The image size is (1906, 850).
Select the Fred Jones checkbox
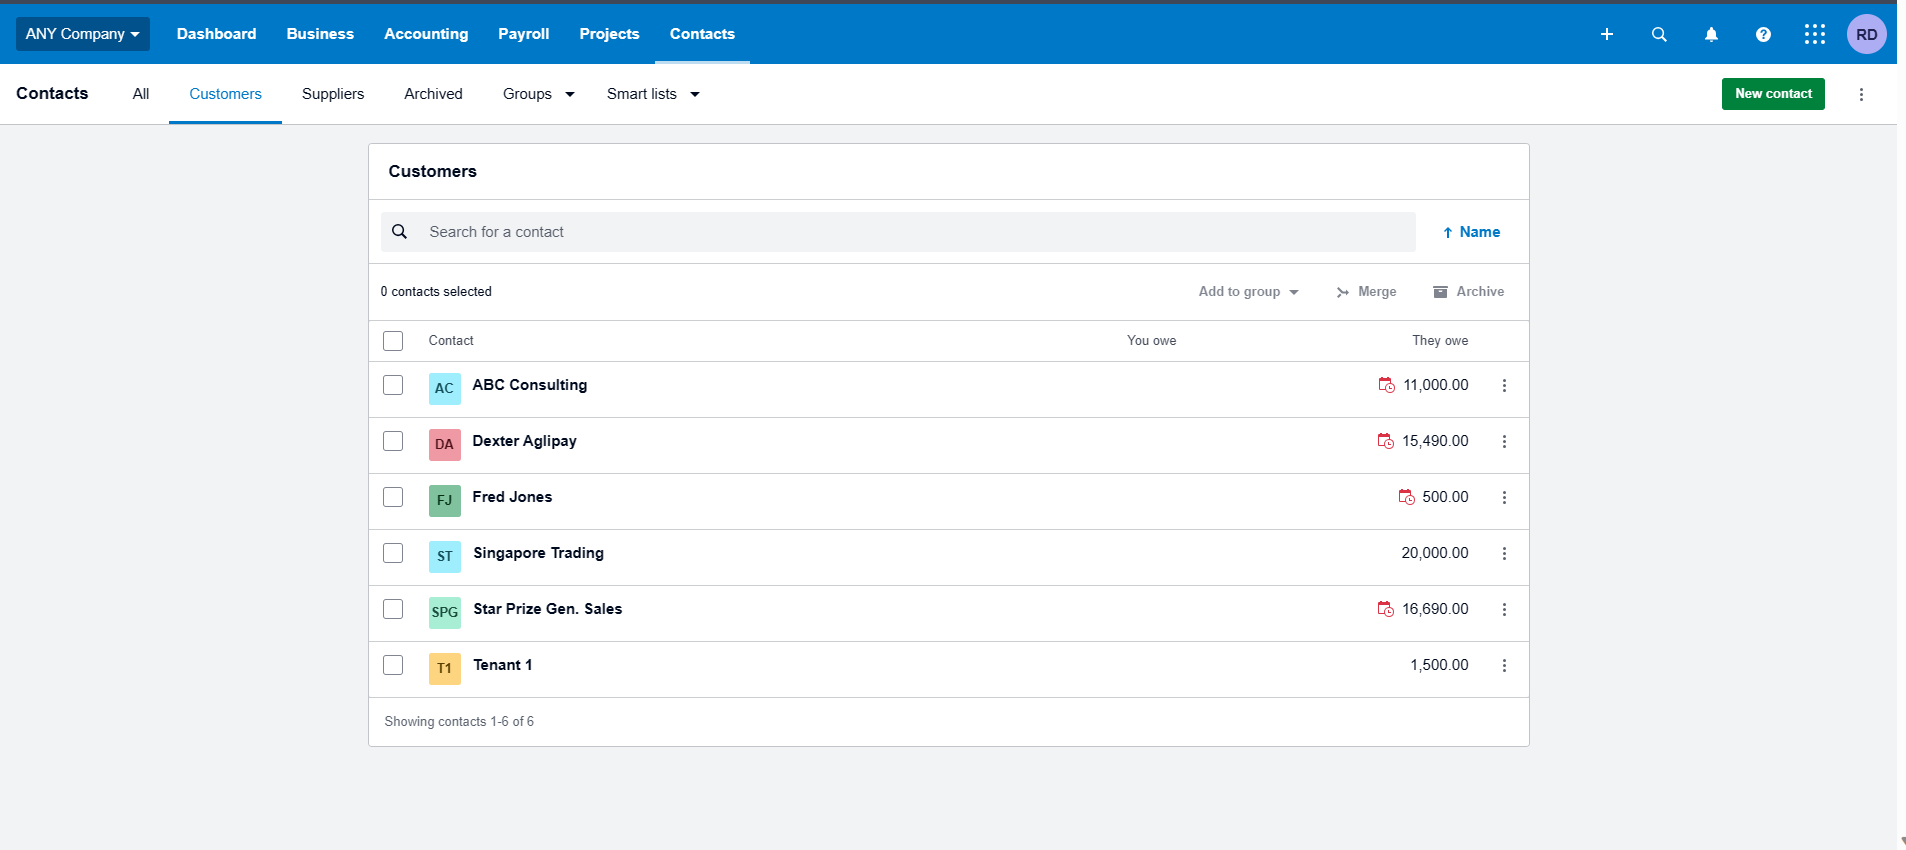(x=393, y=497)
